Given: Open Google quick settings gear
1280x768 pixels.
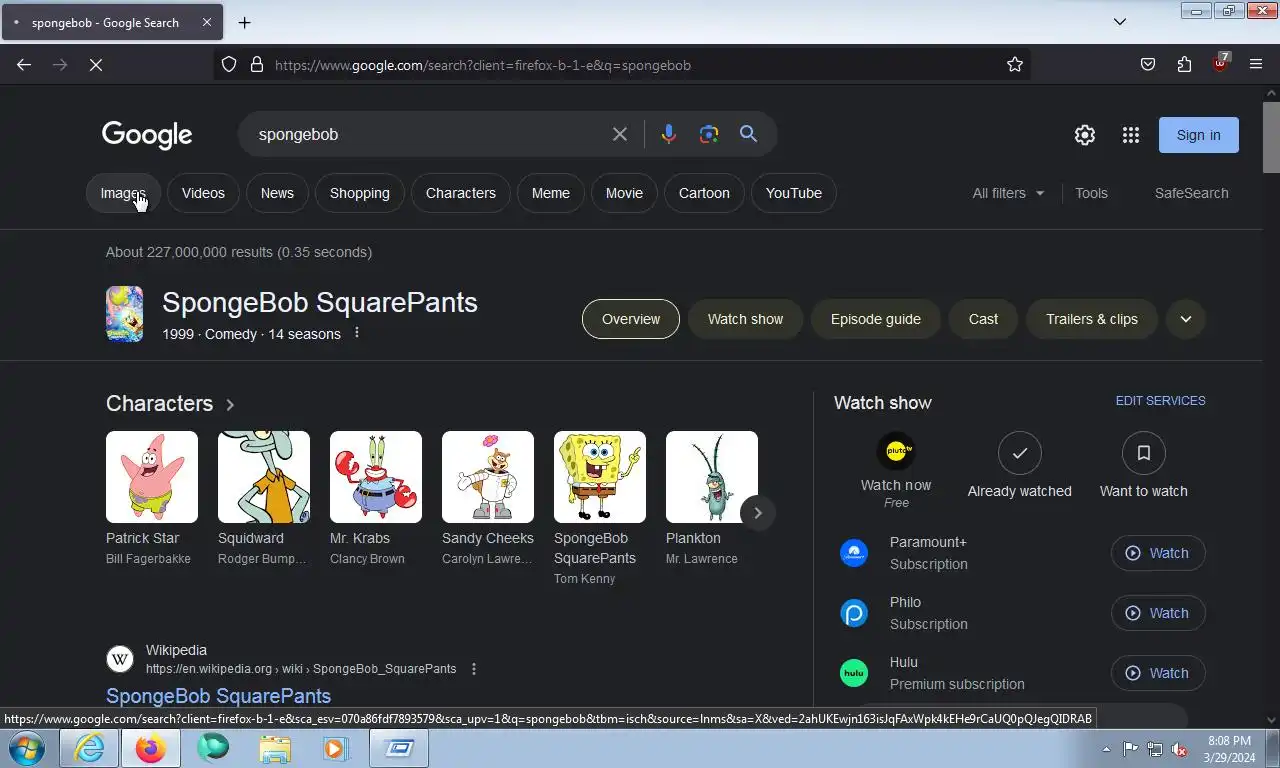Looking at the screenshot, I should [1085, 135].
